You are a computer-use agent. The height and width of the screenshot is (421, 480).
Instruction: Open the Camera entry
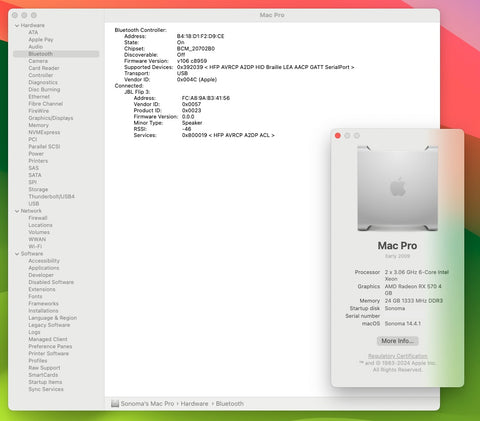(x=38, y=61)
